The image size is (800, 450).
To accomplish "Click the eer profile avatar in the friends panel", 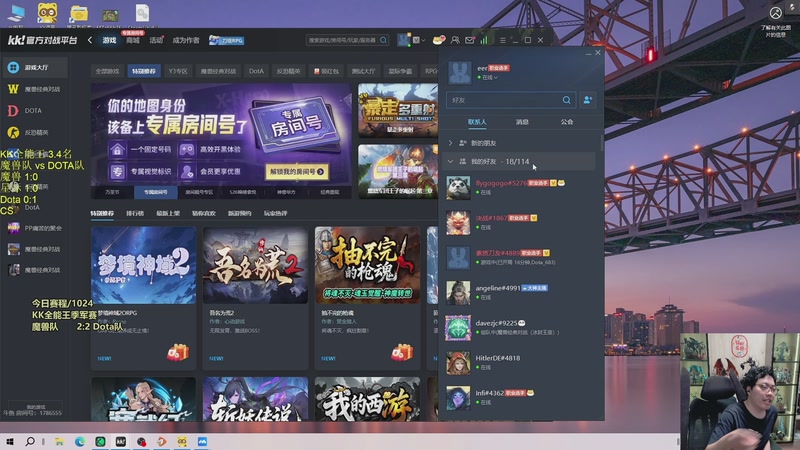I will (460, 72).
